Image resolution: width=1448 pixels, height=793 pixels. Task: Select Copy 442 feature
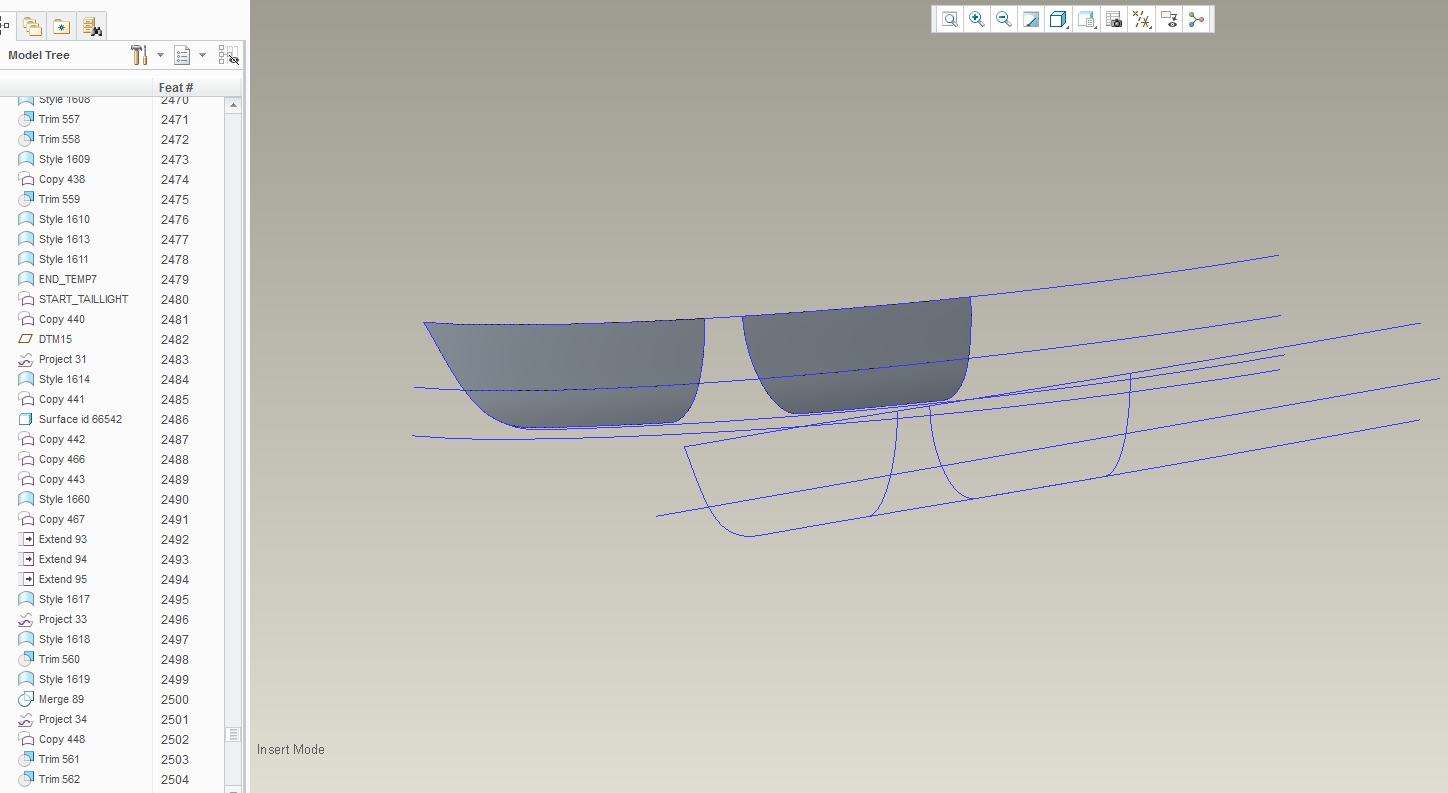tap(62, 439)
